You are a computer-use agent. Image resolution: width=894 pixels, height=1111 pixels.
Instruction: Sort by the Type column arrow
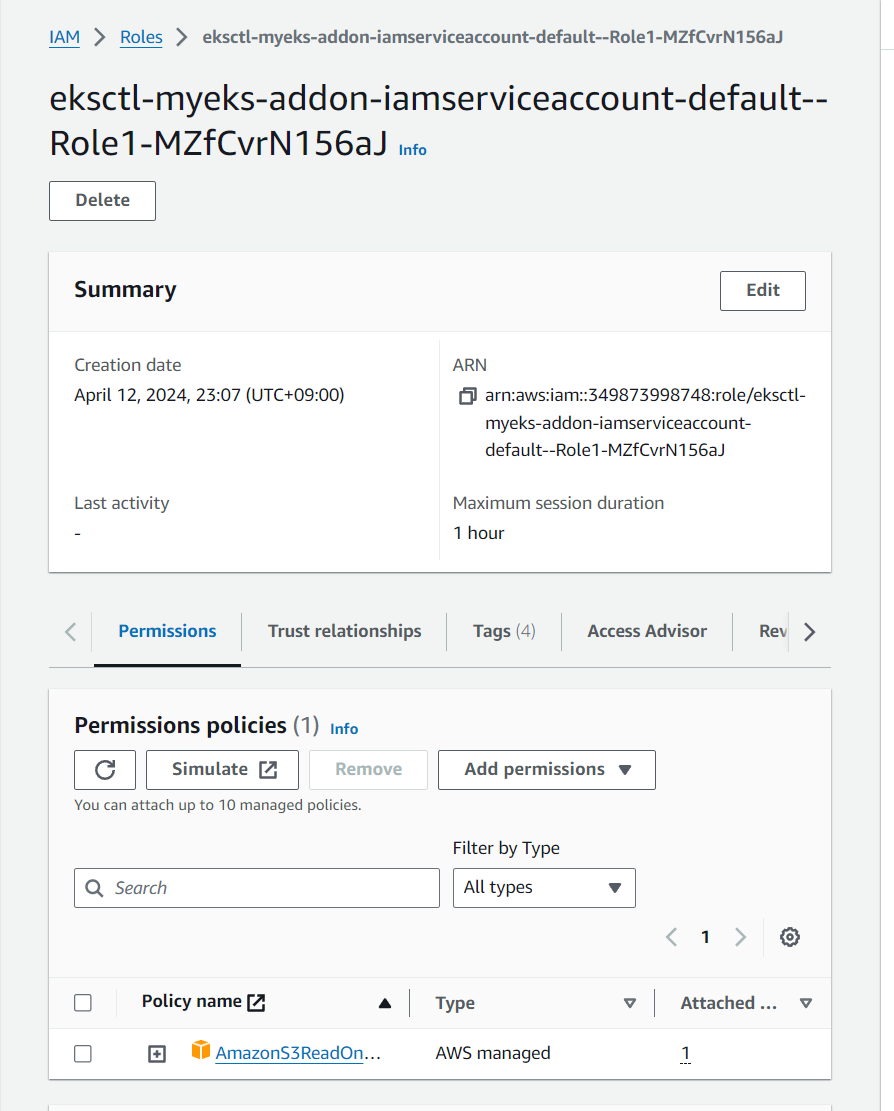point(630,1003)
